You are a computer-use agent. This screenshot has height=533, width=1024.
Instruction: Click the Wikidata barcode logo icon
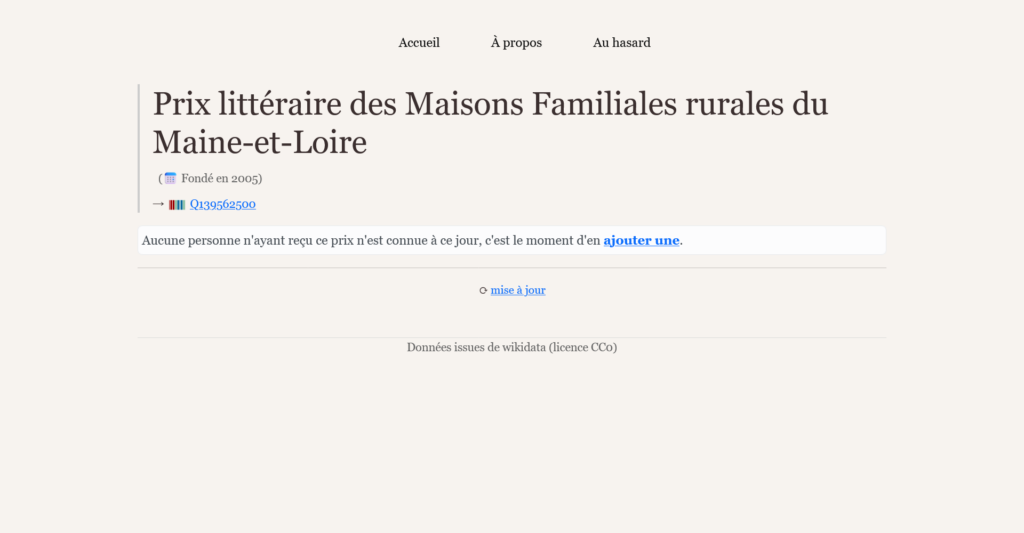pyautogui.click(x=177, y=205)
